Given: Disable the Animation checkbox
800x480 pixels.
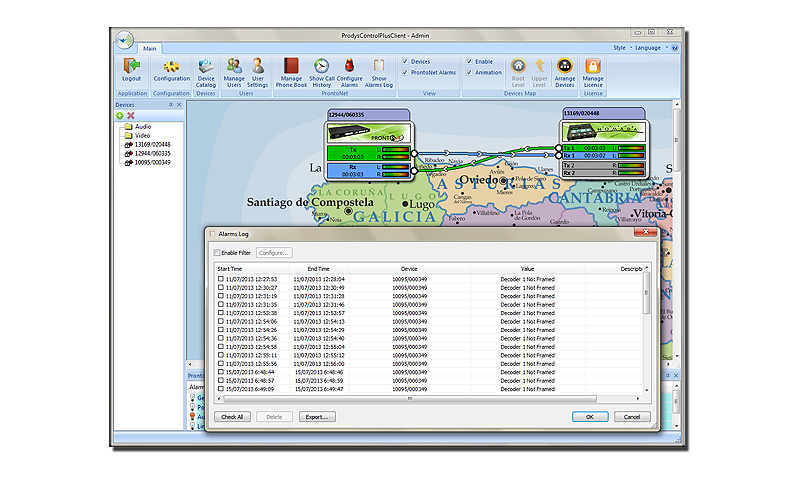Looking at the screenshot, I should pyautogui.click(x=467, y=72).
